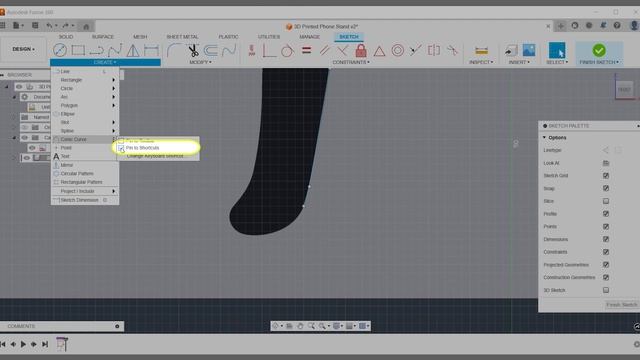Screen dimensions: 640x360
Task: Click the Look At button in palette
Action: tap(606, 163)
